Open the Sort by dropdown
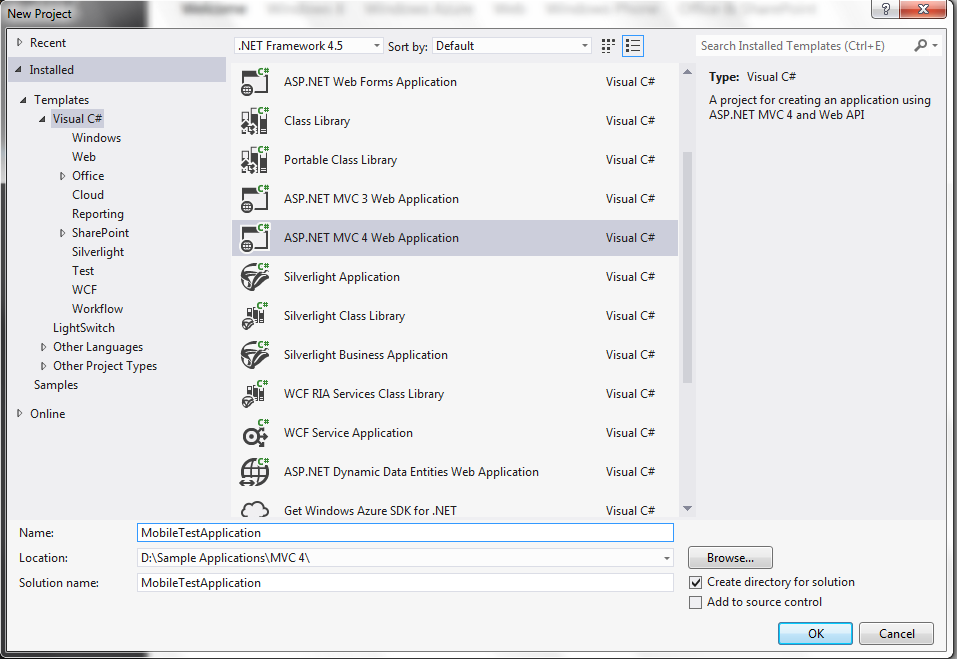 pos(585,45)
